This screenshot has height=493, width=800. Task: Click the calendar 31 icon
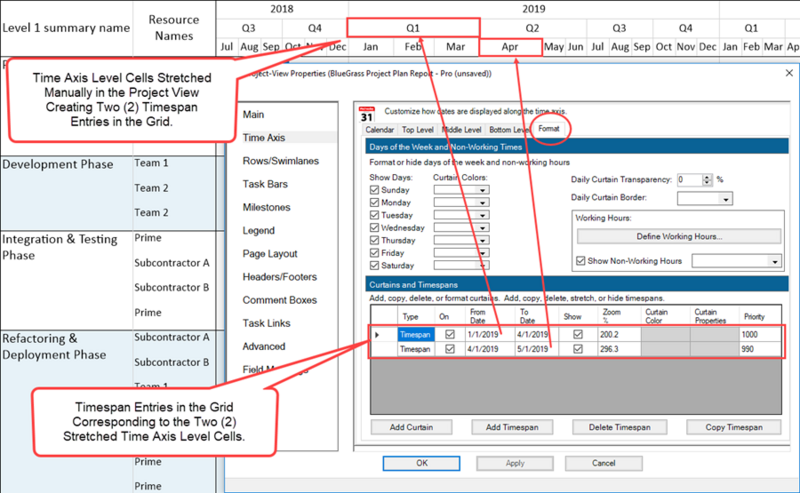point(366,114)
